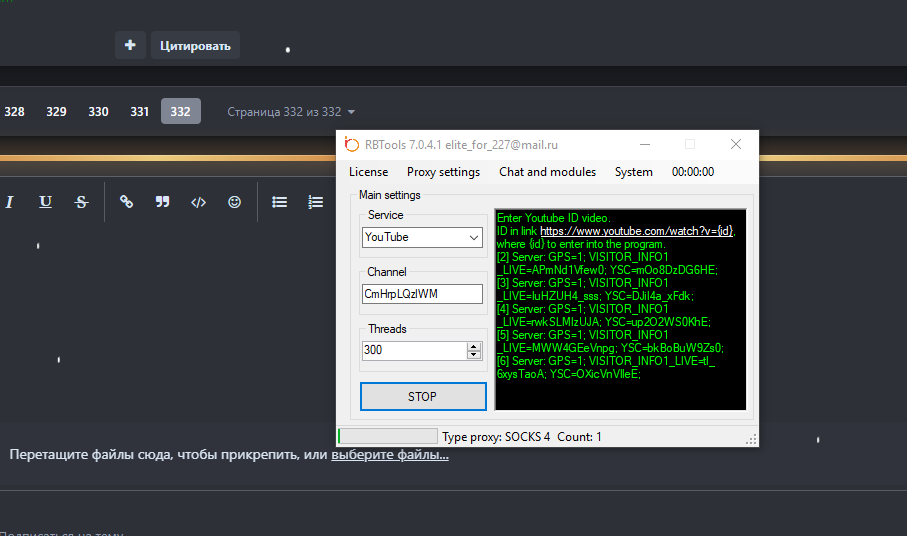This screenshot has width=907, height=536.
Task: Click the 'выберите файлы' link
Action: point(390,455)
